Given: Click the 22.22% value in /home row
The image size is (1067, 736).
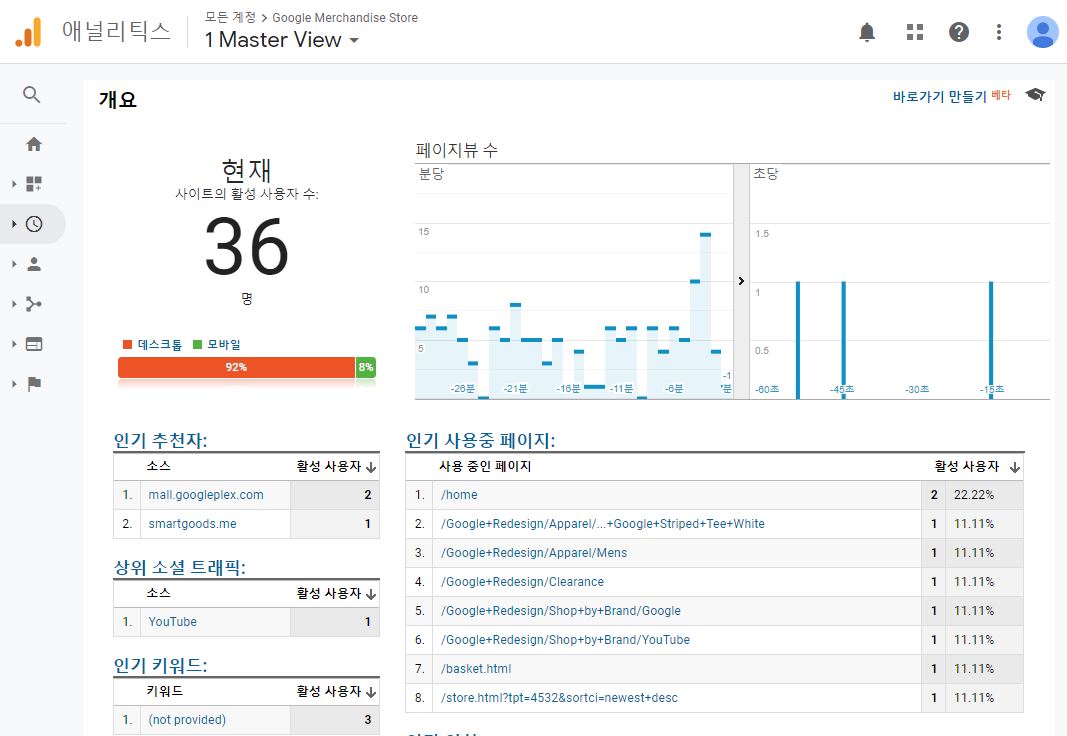Looking at the screenshot, I should point(974,495).
